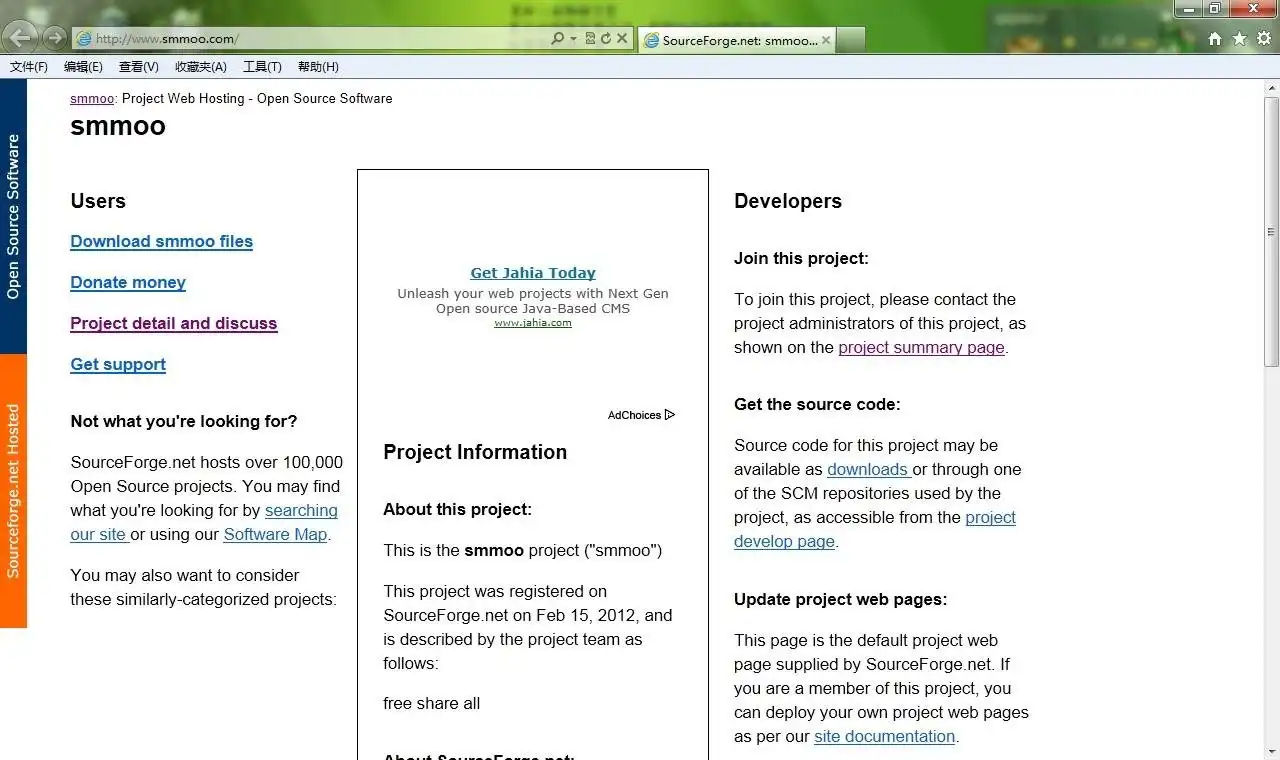The image size is (1280, 760).
Task: Open the project summary page link
Action: pyautogui.click(x=921, y=347)
